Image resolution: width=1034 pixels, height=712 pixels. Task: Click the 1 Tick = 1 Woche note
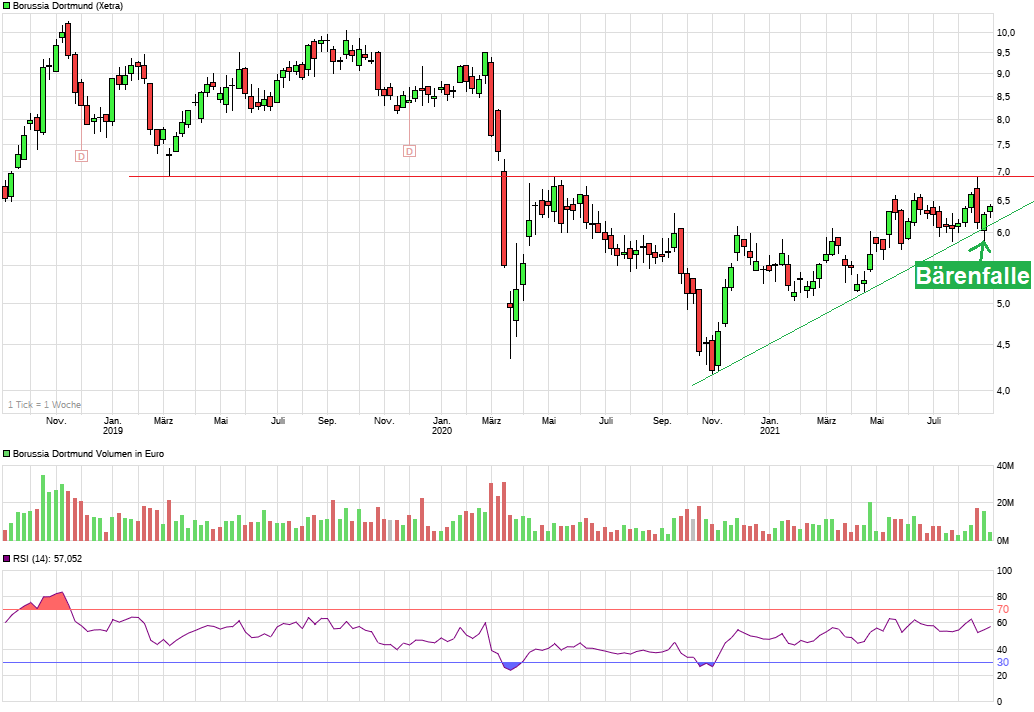44,405
